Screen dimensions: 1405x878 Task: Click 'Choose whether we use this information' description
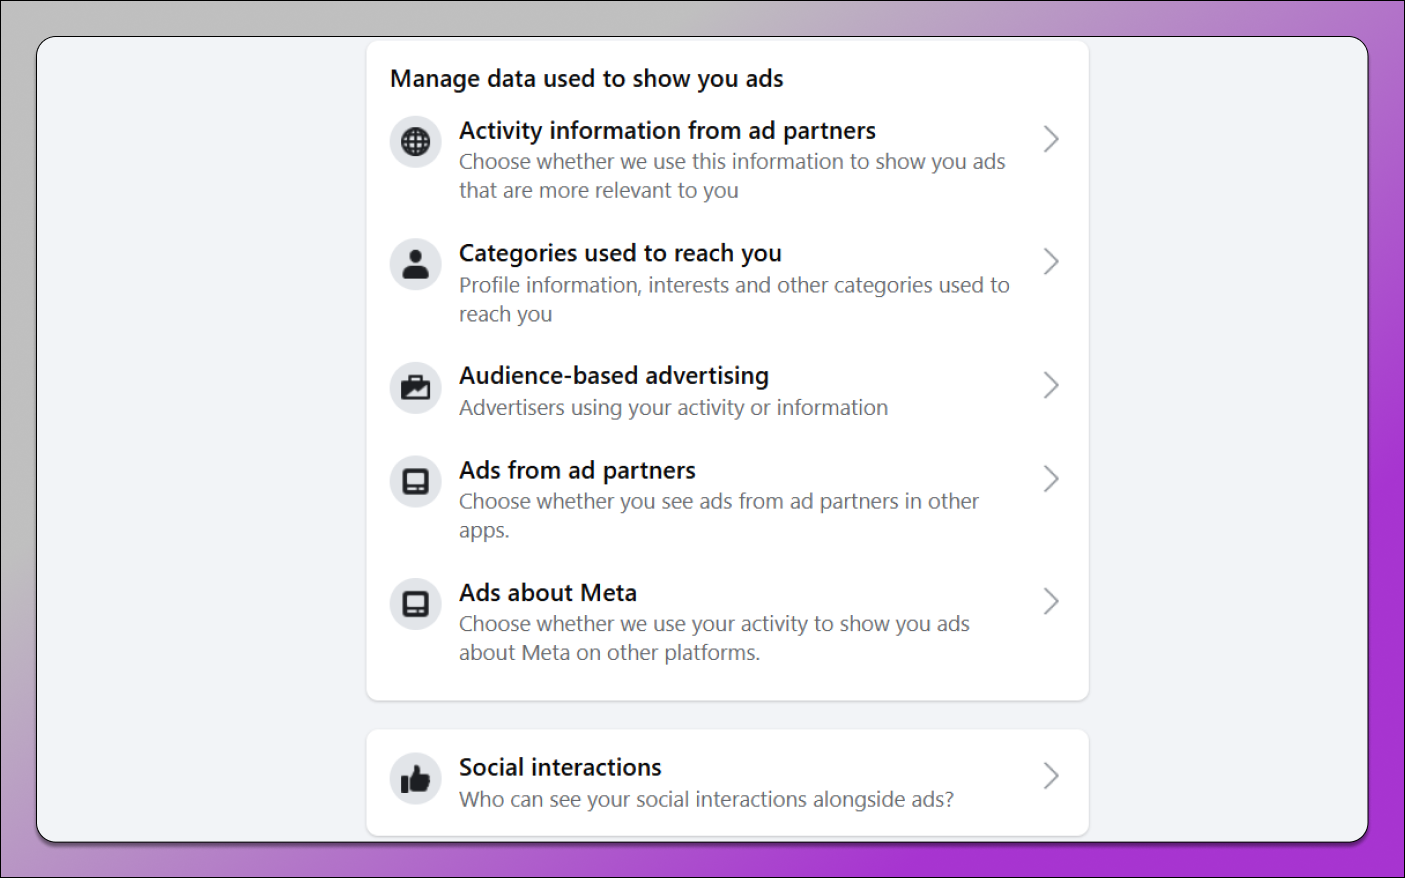[x=732, y=176]
